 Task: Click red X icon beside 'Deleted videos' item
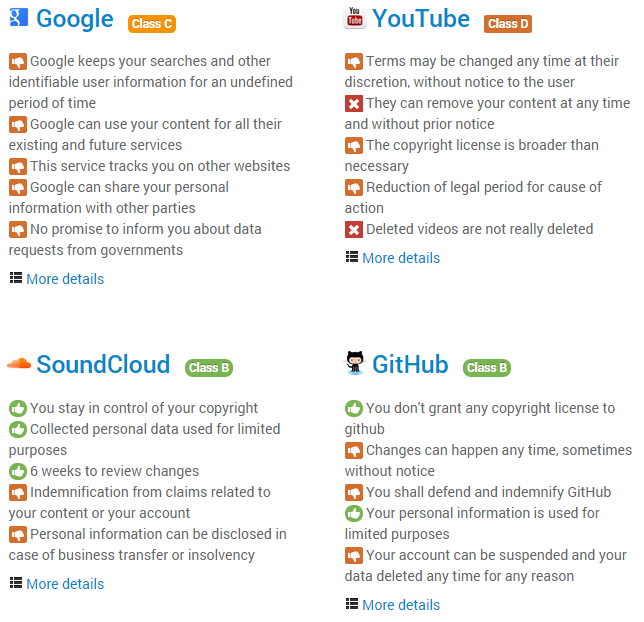(x=354, y=230)
